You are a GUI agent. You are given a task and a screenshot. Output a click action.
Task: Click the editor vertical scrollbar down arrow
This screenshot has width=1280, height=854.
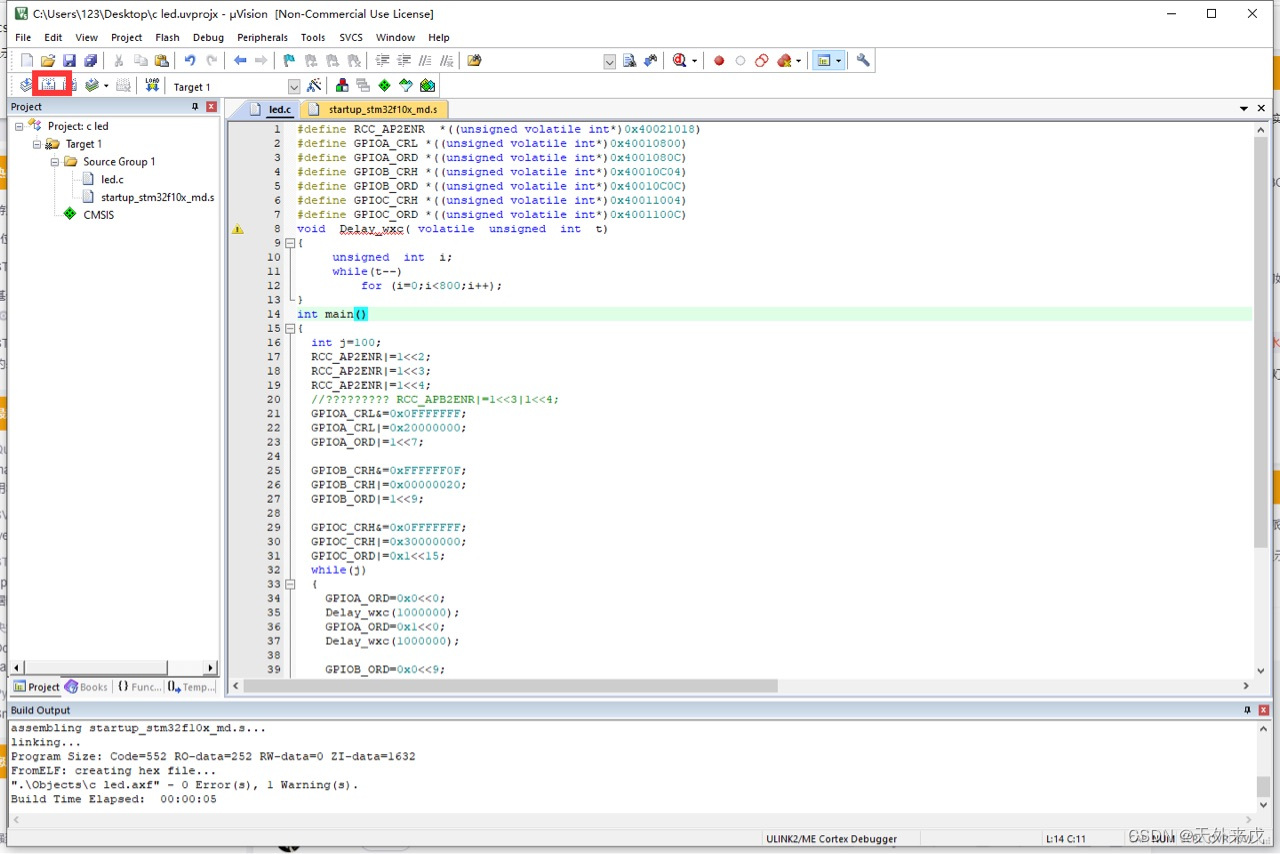(1261, 671)
